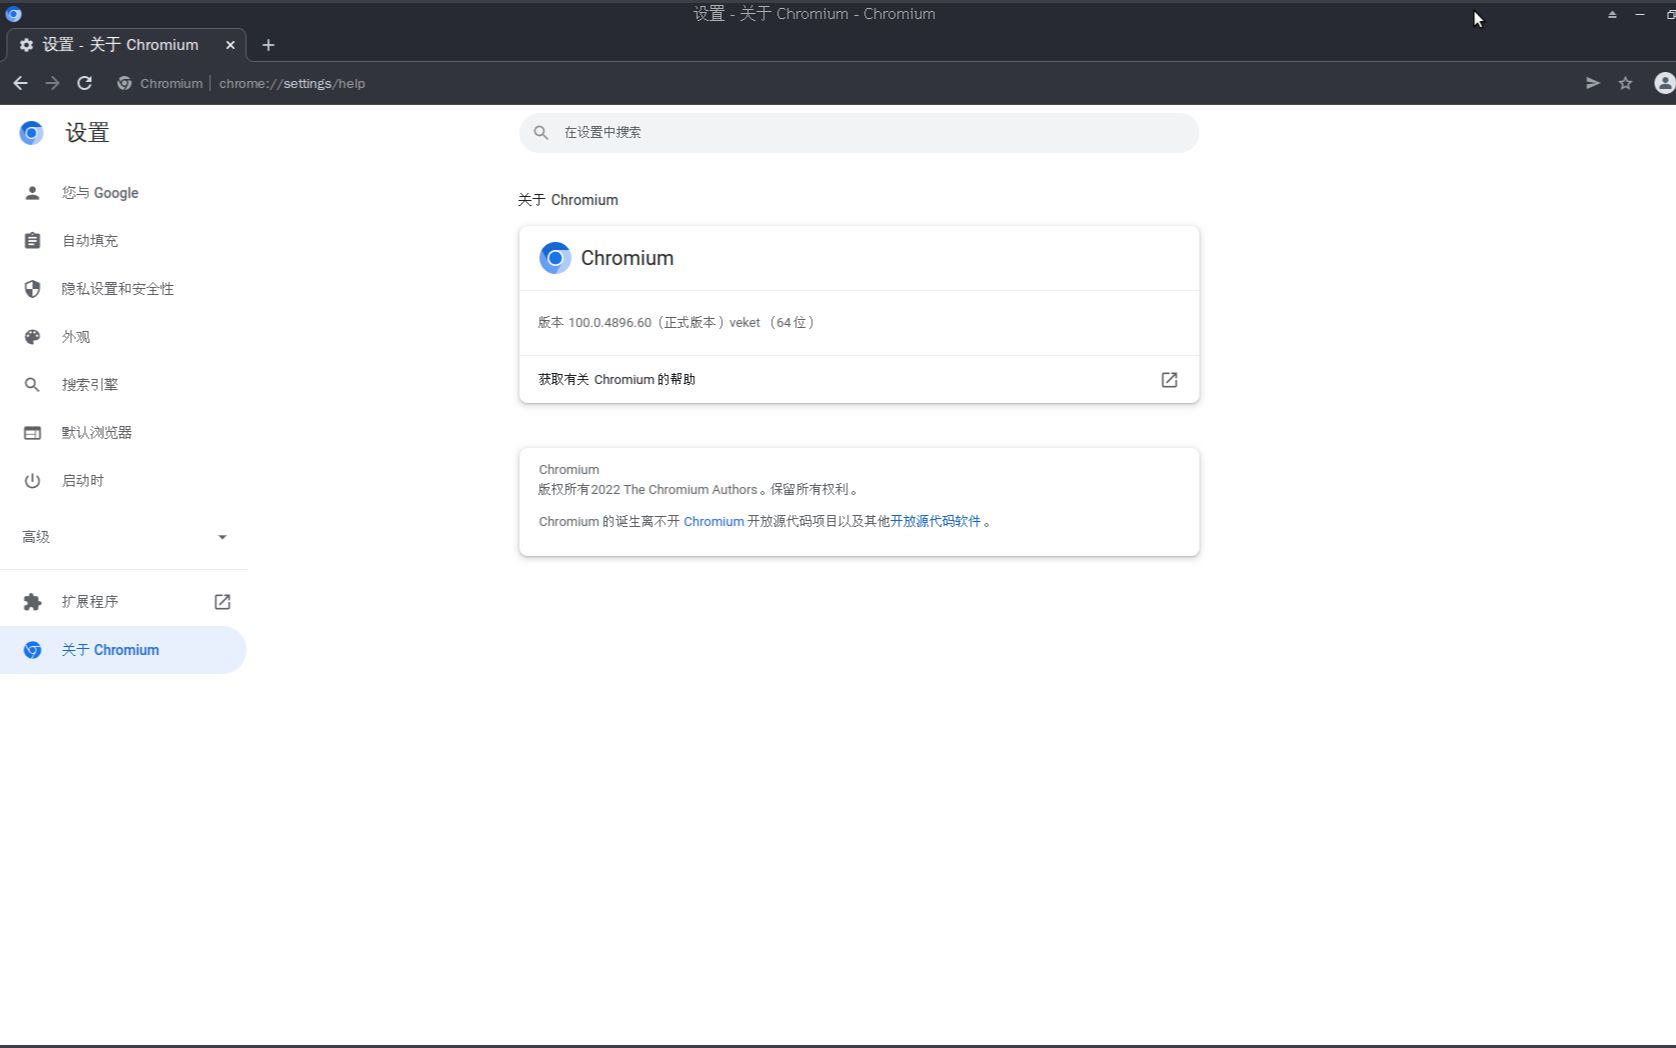Click the magnifier icon for 搜索引擎

pos(32,385)
